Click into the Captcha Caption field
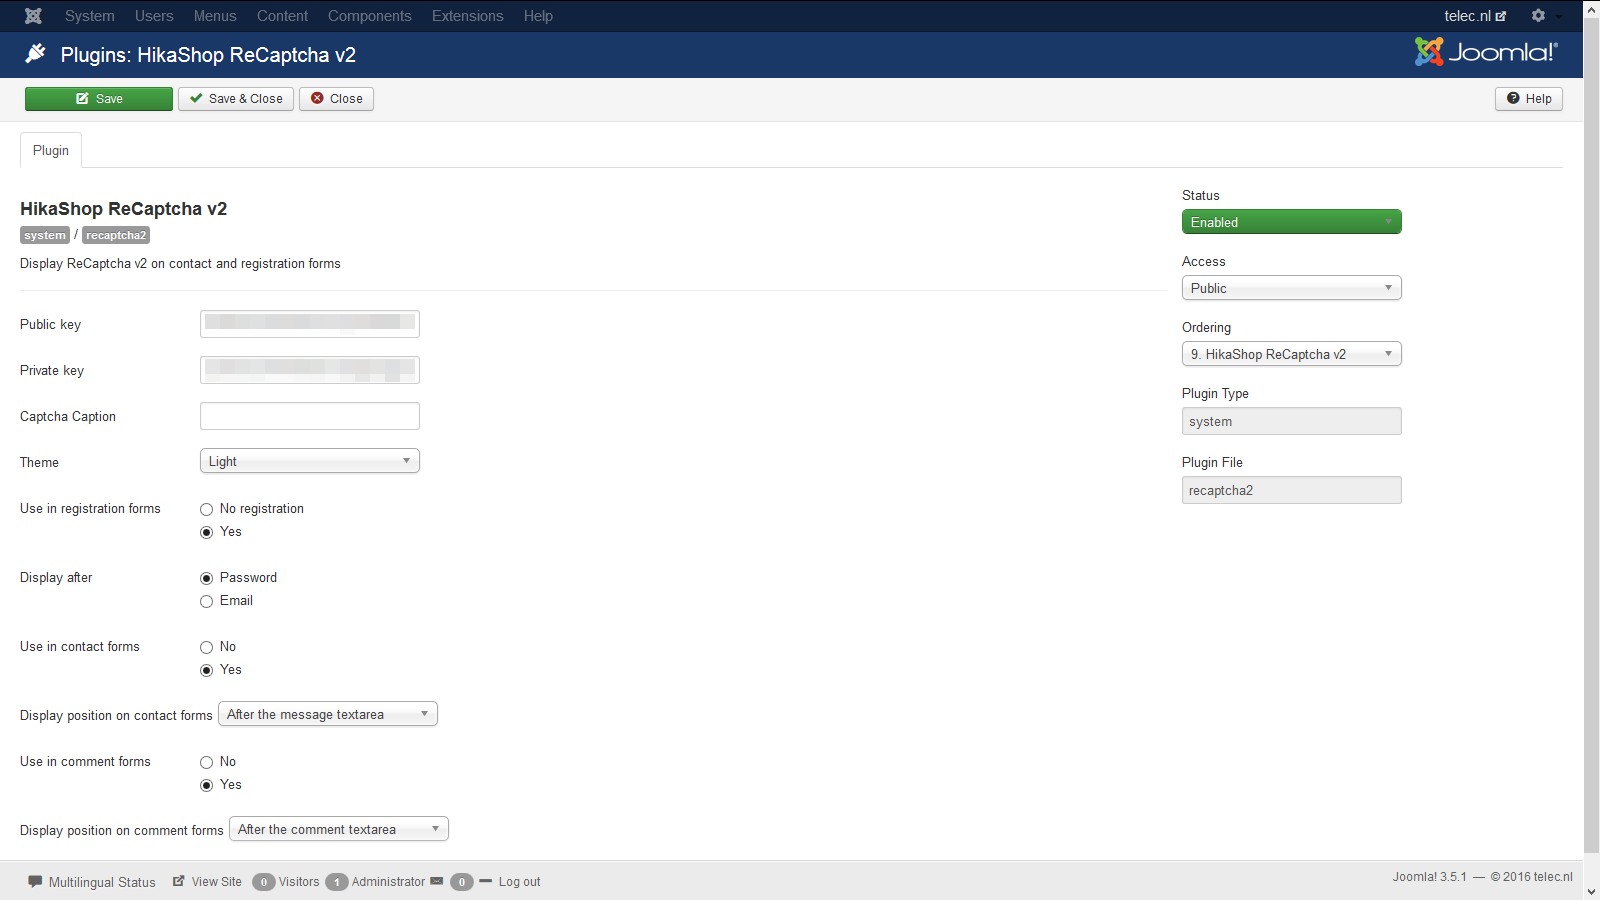Viewport: 1600px width, 900px height. click(x=310, y=416)
